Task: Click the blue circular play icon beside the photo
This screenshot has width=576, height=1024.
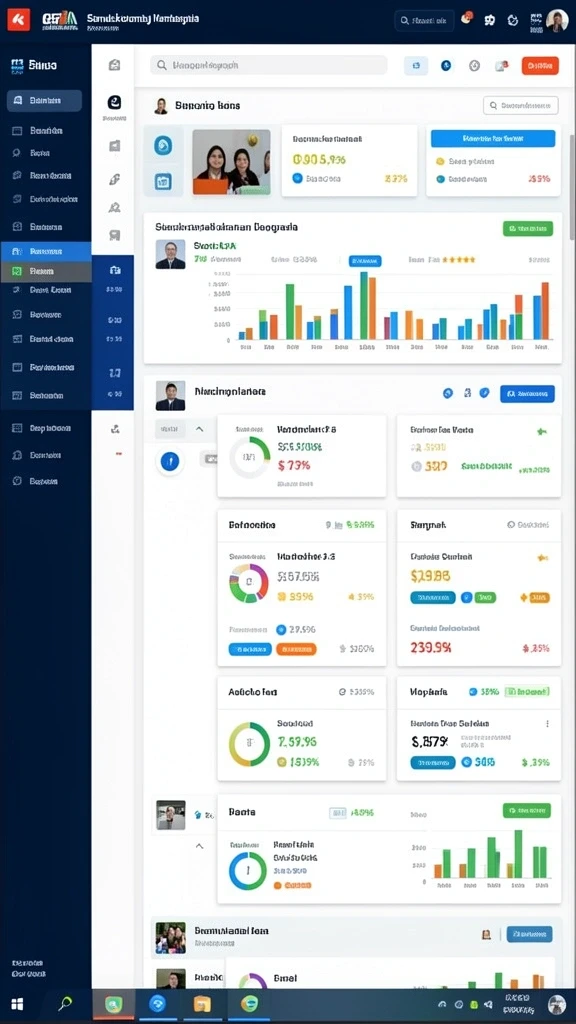Action: [163, 145]
